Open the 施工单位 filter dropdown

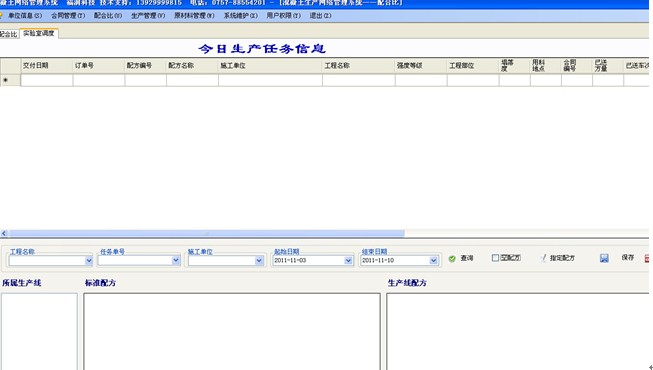259,261
